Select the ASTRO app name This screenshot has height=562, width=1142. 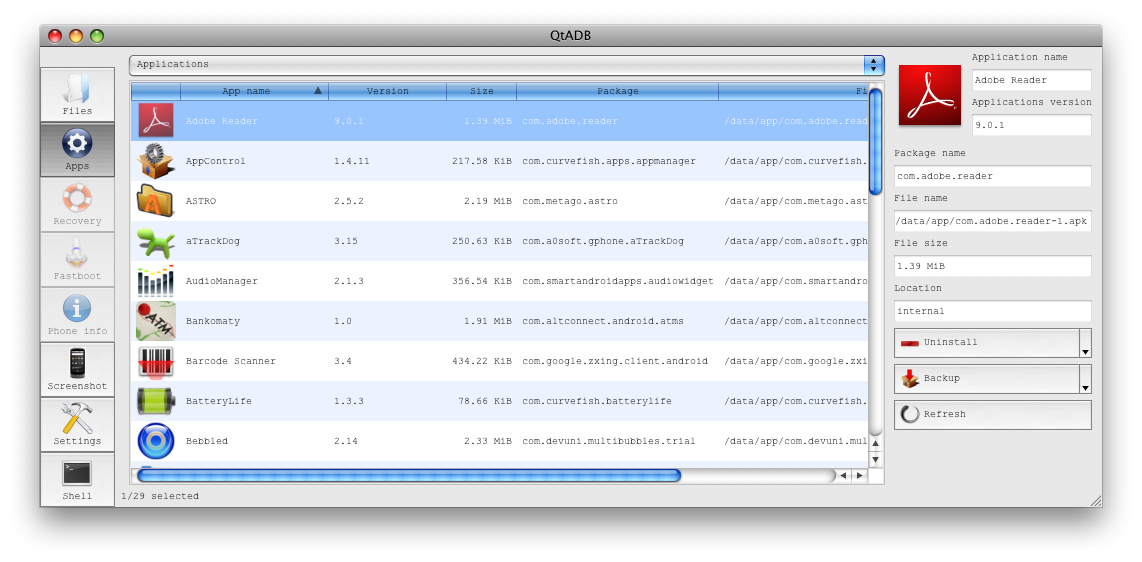coord(201,201)
